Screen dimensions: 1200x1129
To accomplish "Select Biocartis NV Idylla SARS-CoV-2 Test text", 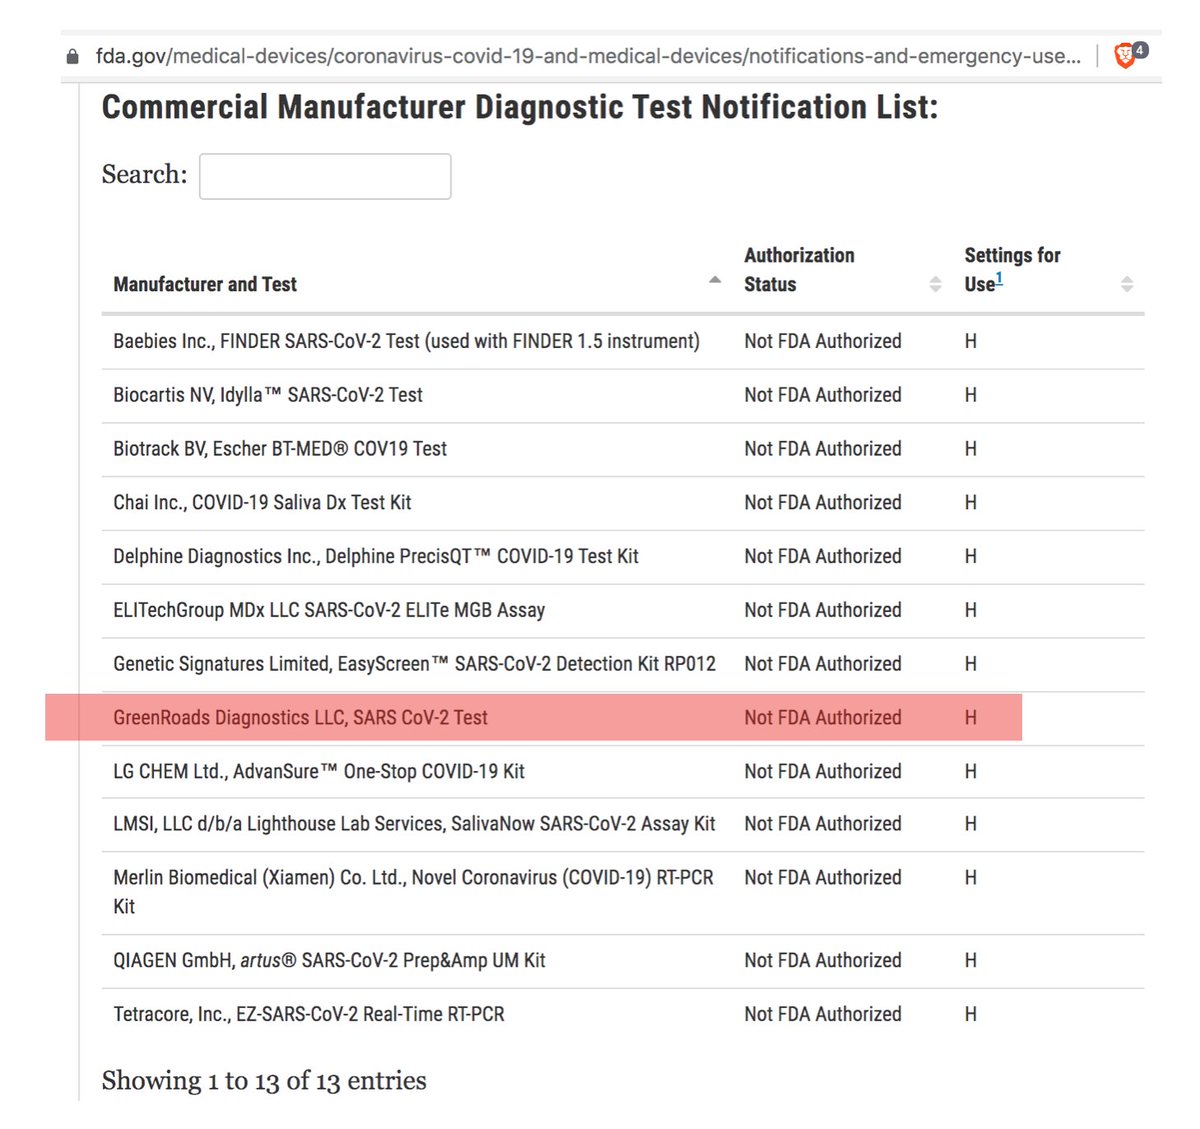I will tap(268, 395).
